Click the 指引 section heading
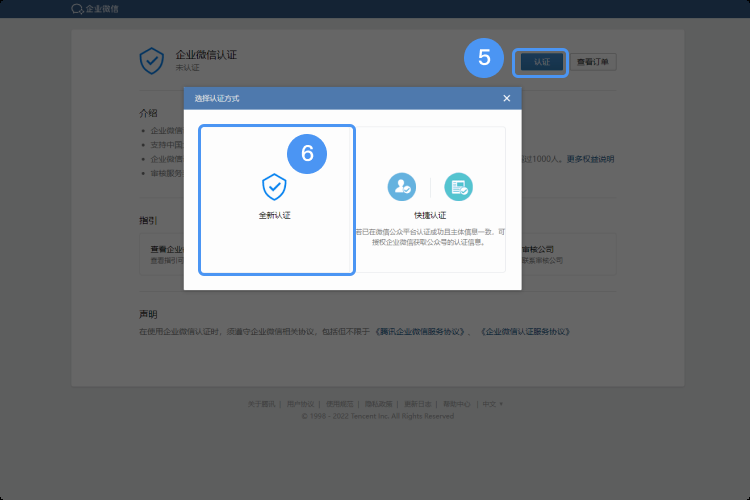The image size is (750, 500). [148, 221]
